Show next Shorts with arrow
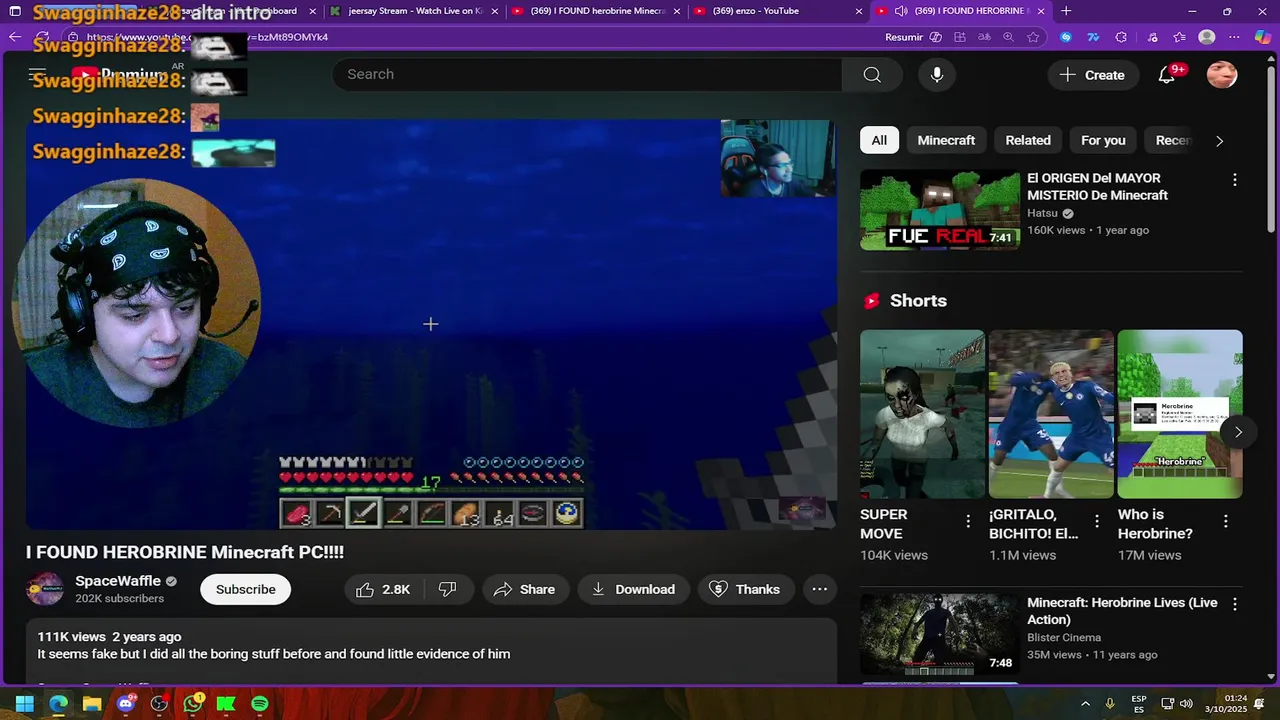This screenshot has height=720, width=1280. pyautogui.click(x=1238, y=432)
